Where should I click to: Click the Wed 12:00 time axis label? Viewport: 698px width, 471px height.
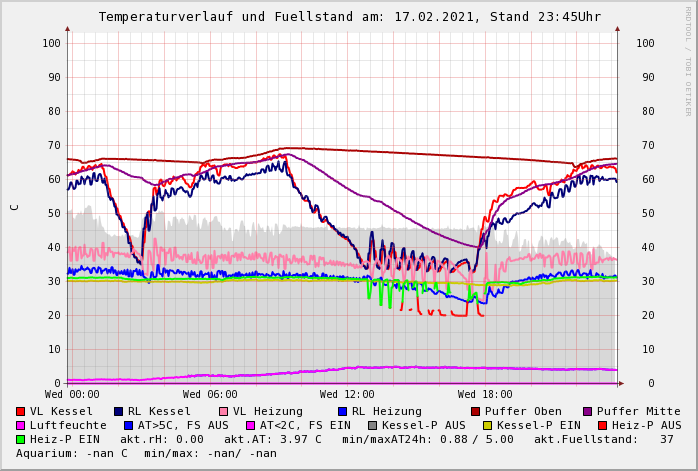[x=346, y=395]
